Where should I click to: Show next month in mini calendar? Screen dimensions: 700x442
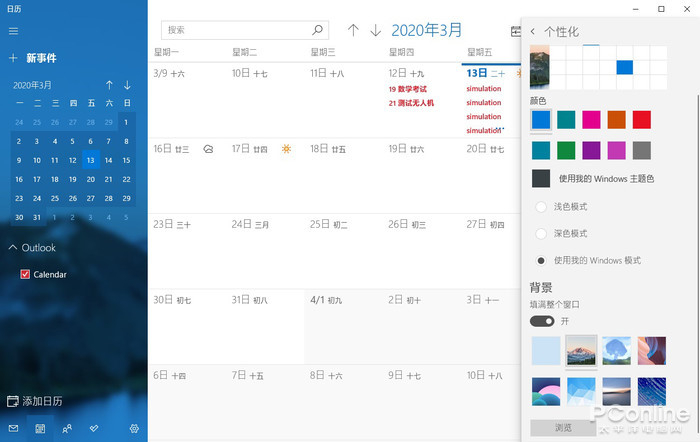coord(127,85)
